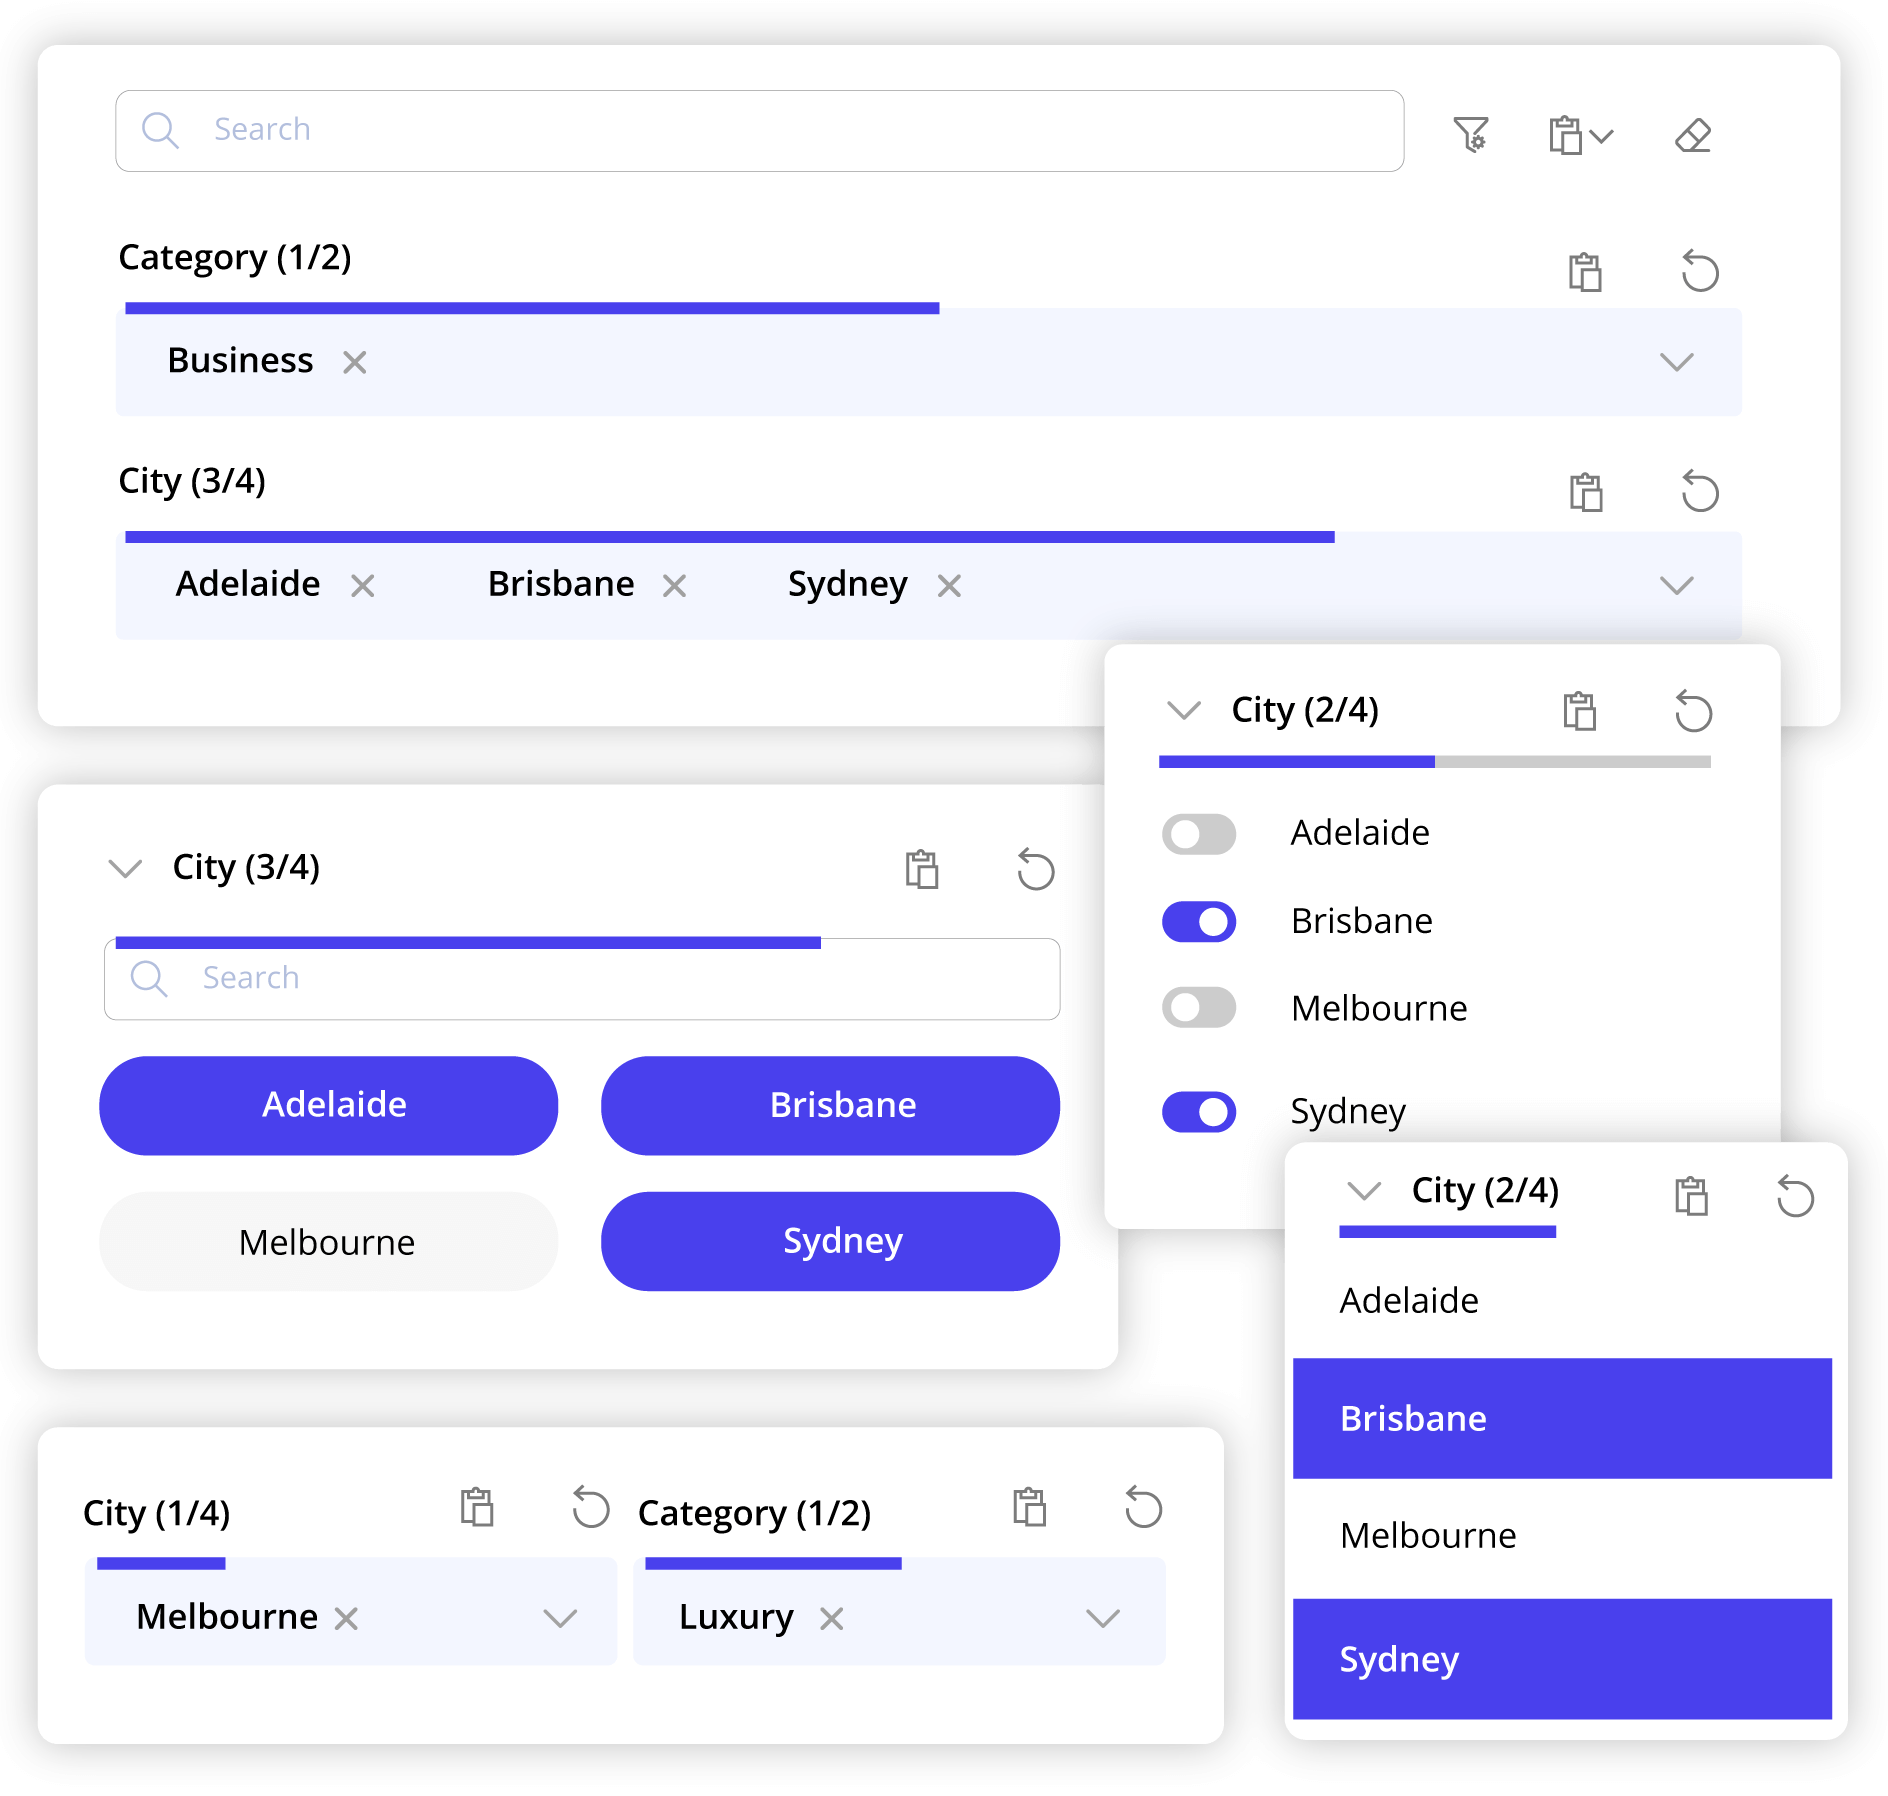Click the top main Search field

[760, 130]
